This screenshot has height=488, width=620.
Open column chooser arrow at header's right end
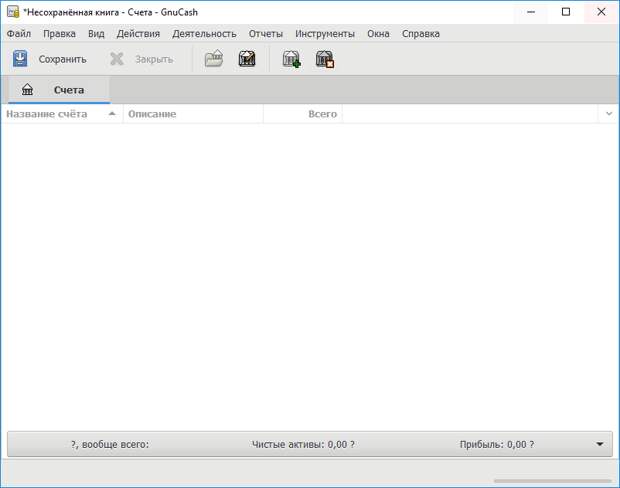click(609, 114)
